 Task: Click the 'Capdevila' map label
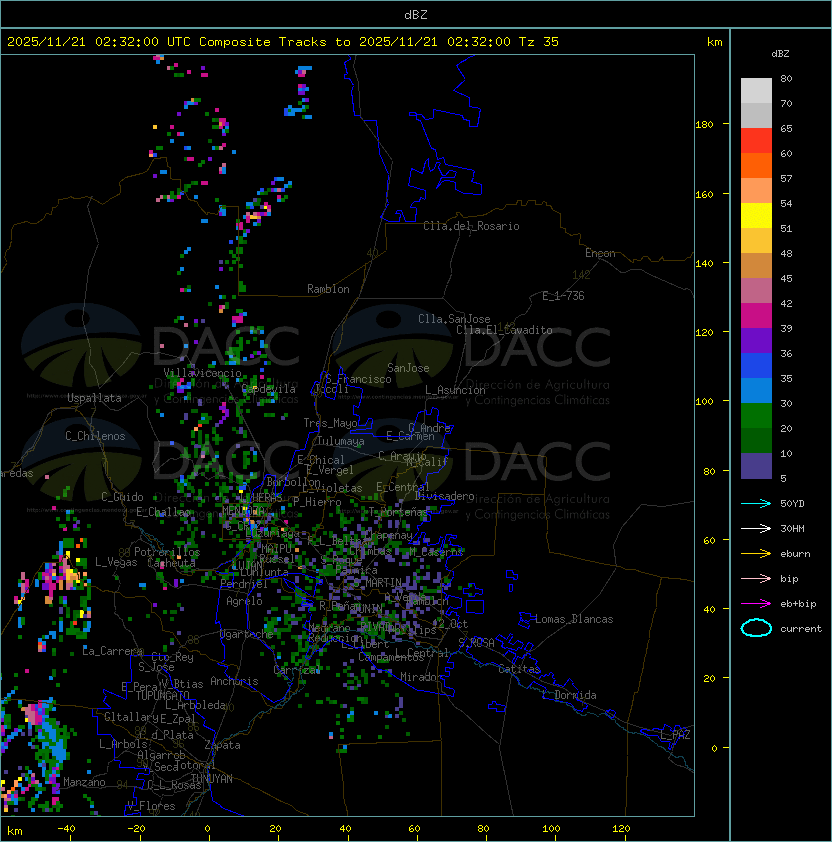coord(269,389)
